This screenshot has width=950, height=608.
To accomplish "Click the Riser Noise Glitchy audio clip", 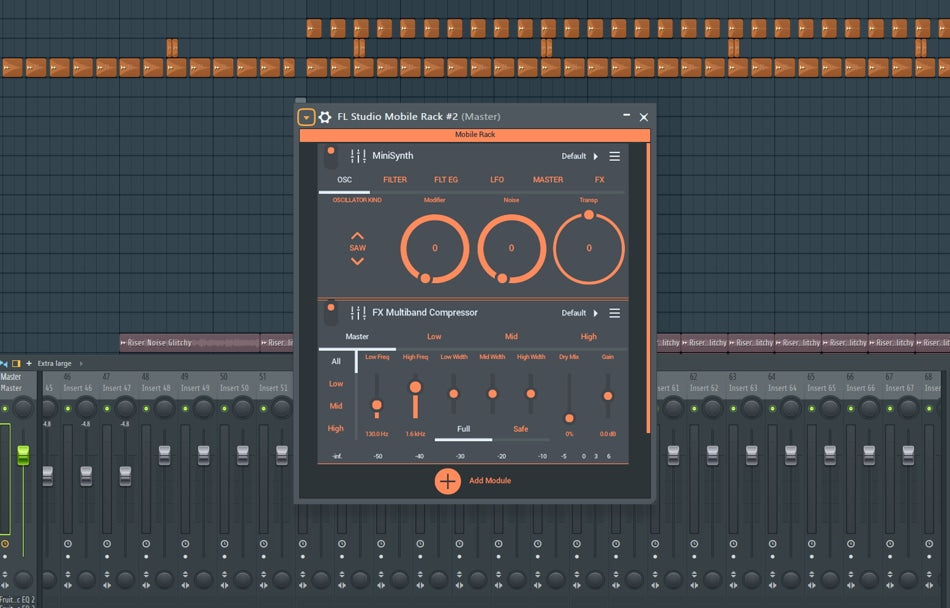I will pos(190,343).
